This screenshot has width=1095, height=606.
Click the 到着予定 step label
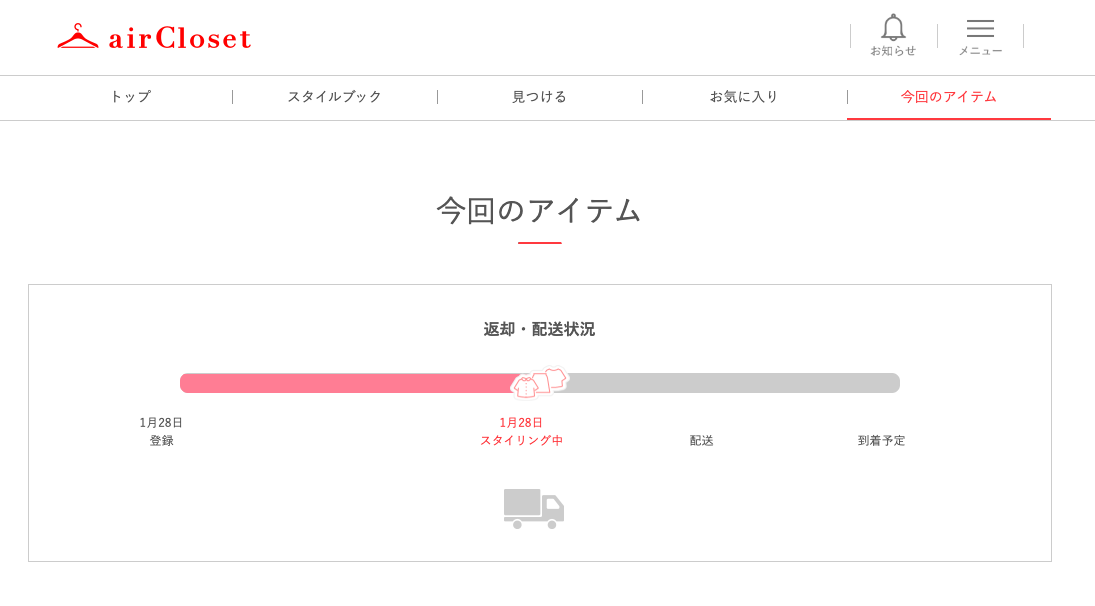click(881, 440)
